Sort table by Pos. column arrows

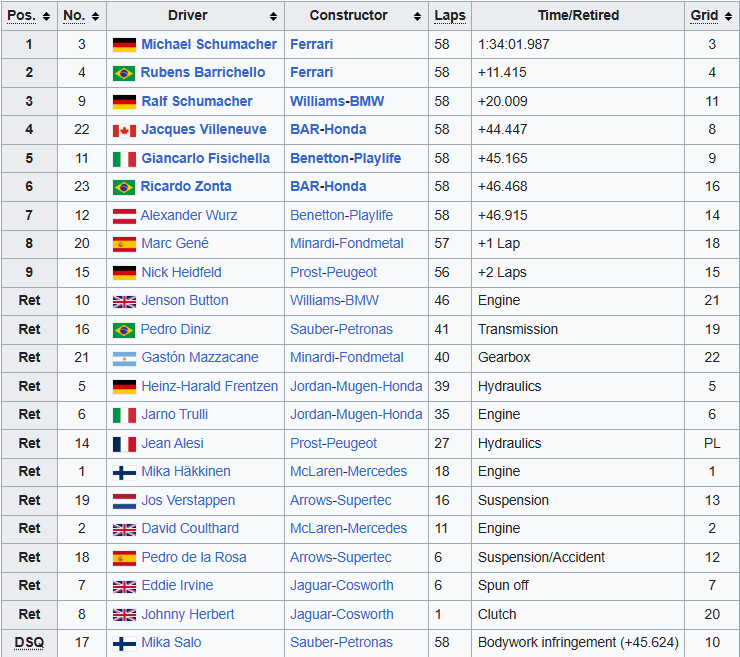tap(46, 17)
